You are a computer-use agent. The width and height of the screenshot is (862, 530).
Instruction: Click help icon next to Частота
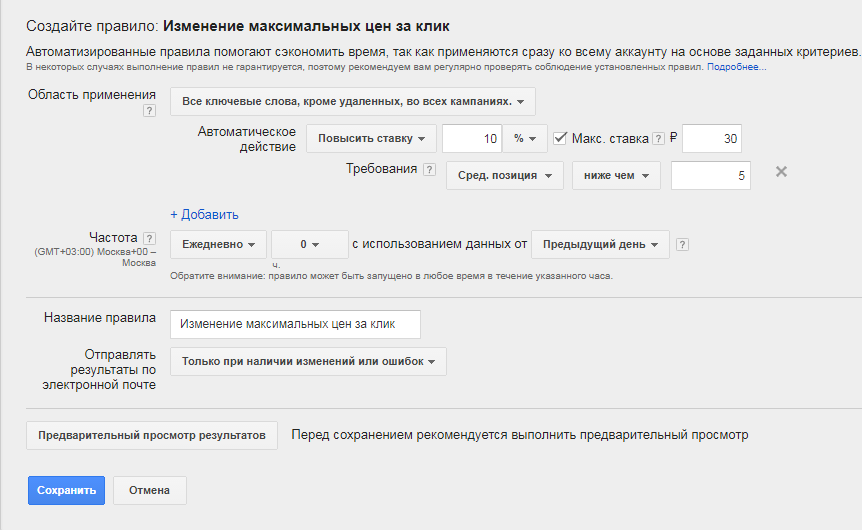click(149, 238)
